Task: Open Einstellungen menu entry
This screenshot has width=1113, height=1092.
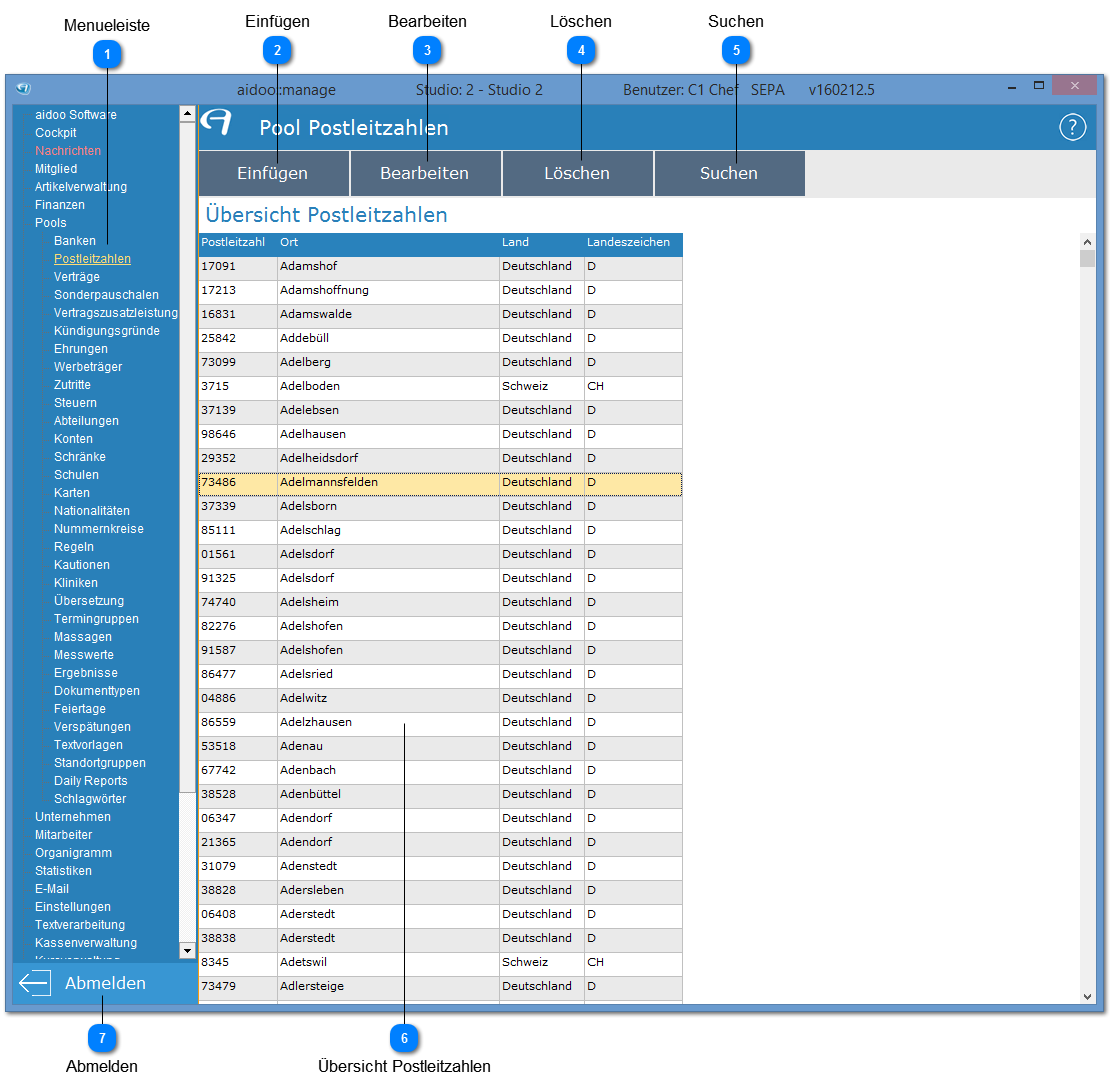Action: pyautogui.click(x=73, y=907)
